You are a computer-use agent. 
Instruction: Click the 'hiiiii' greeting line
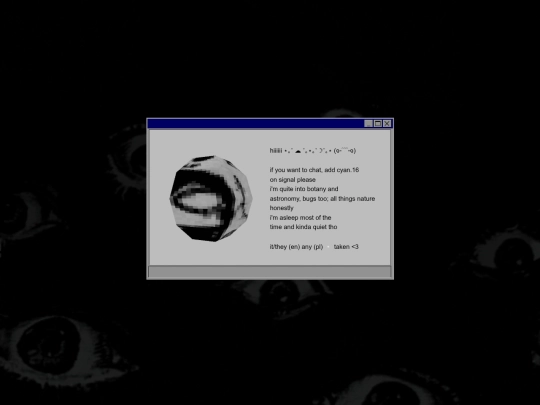(313, 150)
